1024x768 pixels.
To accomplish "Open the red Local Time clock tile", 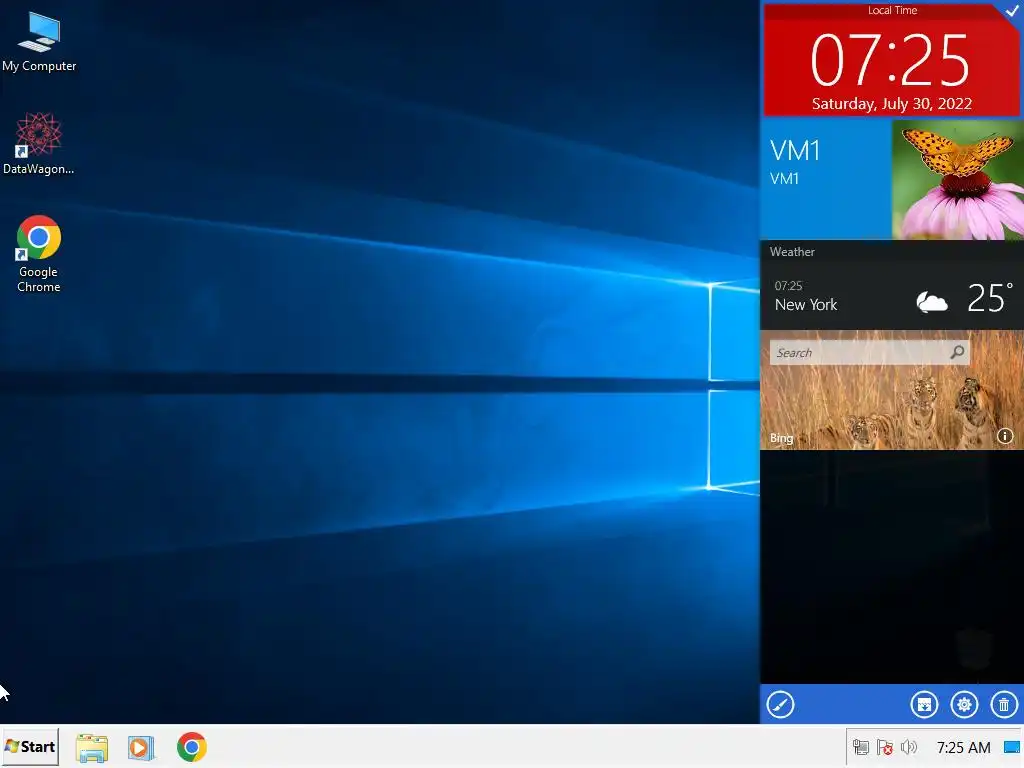I will click(892, 60).
